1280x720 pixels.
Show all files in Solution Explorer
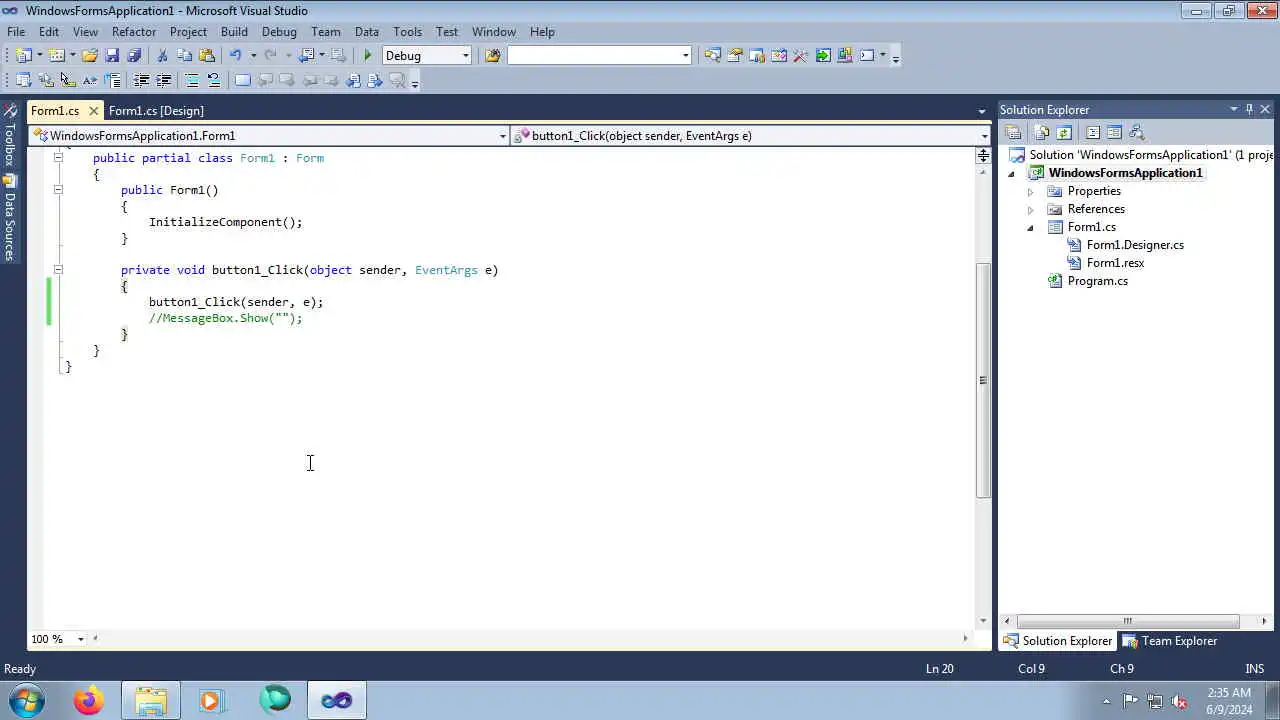click(x=1042, y=132)
